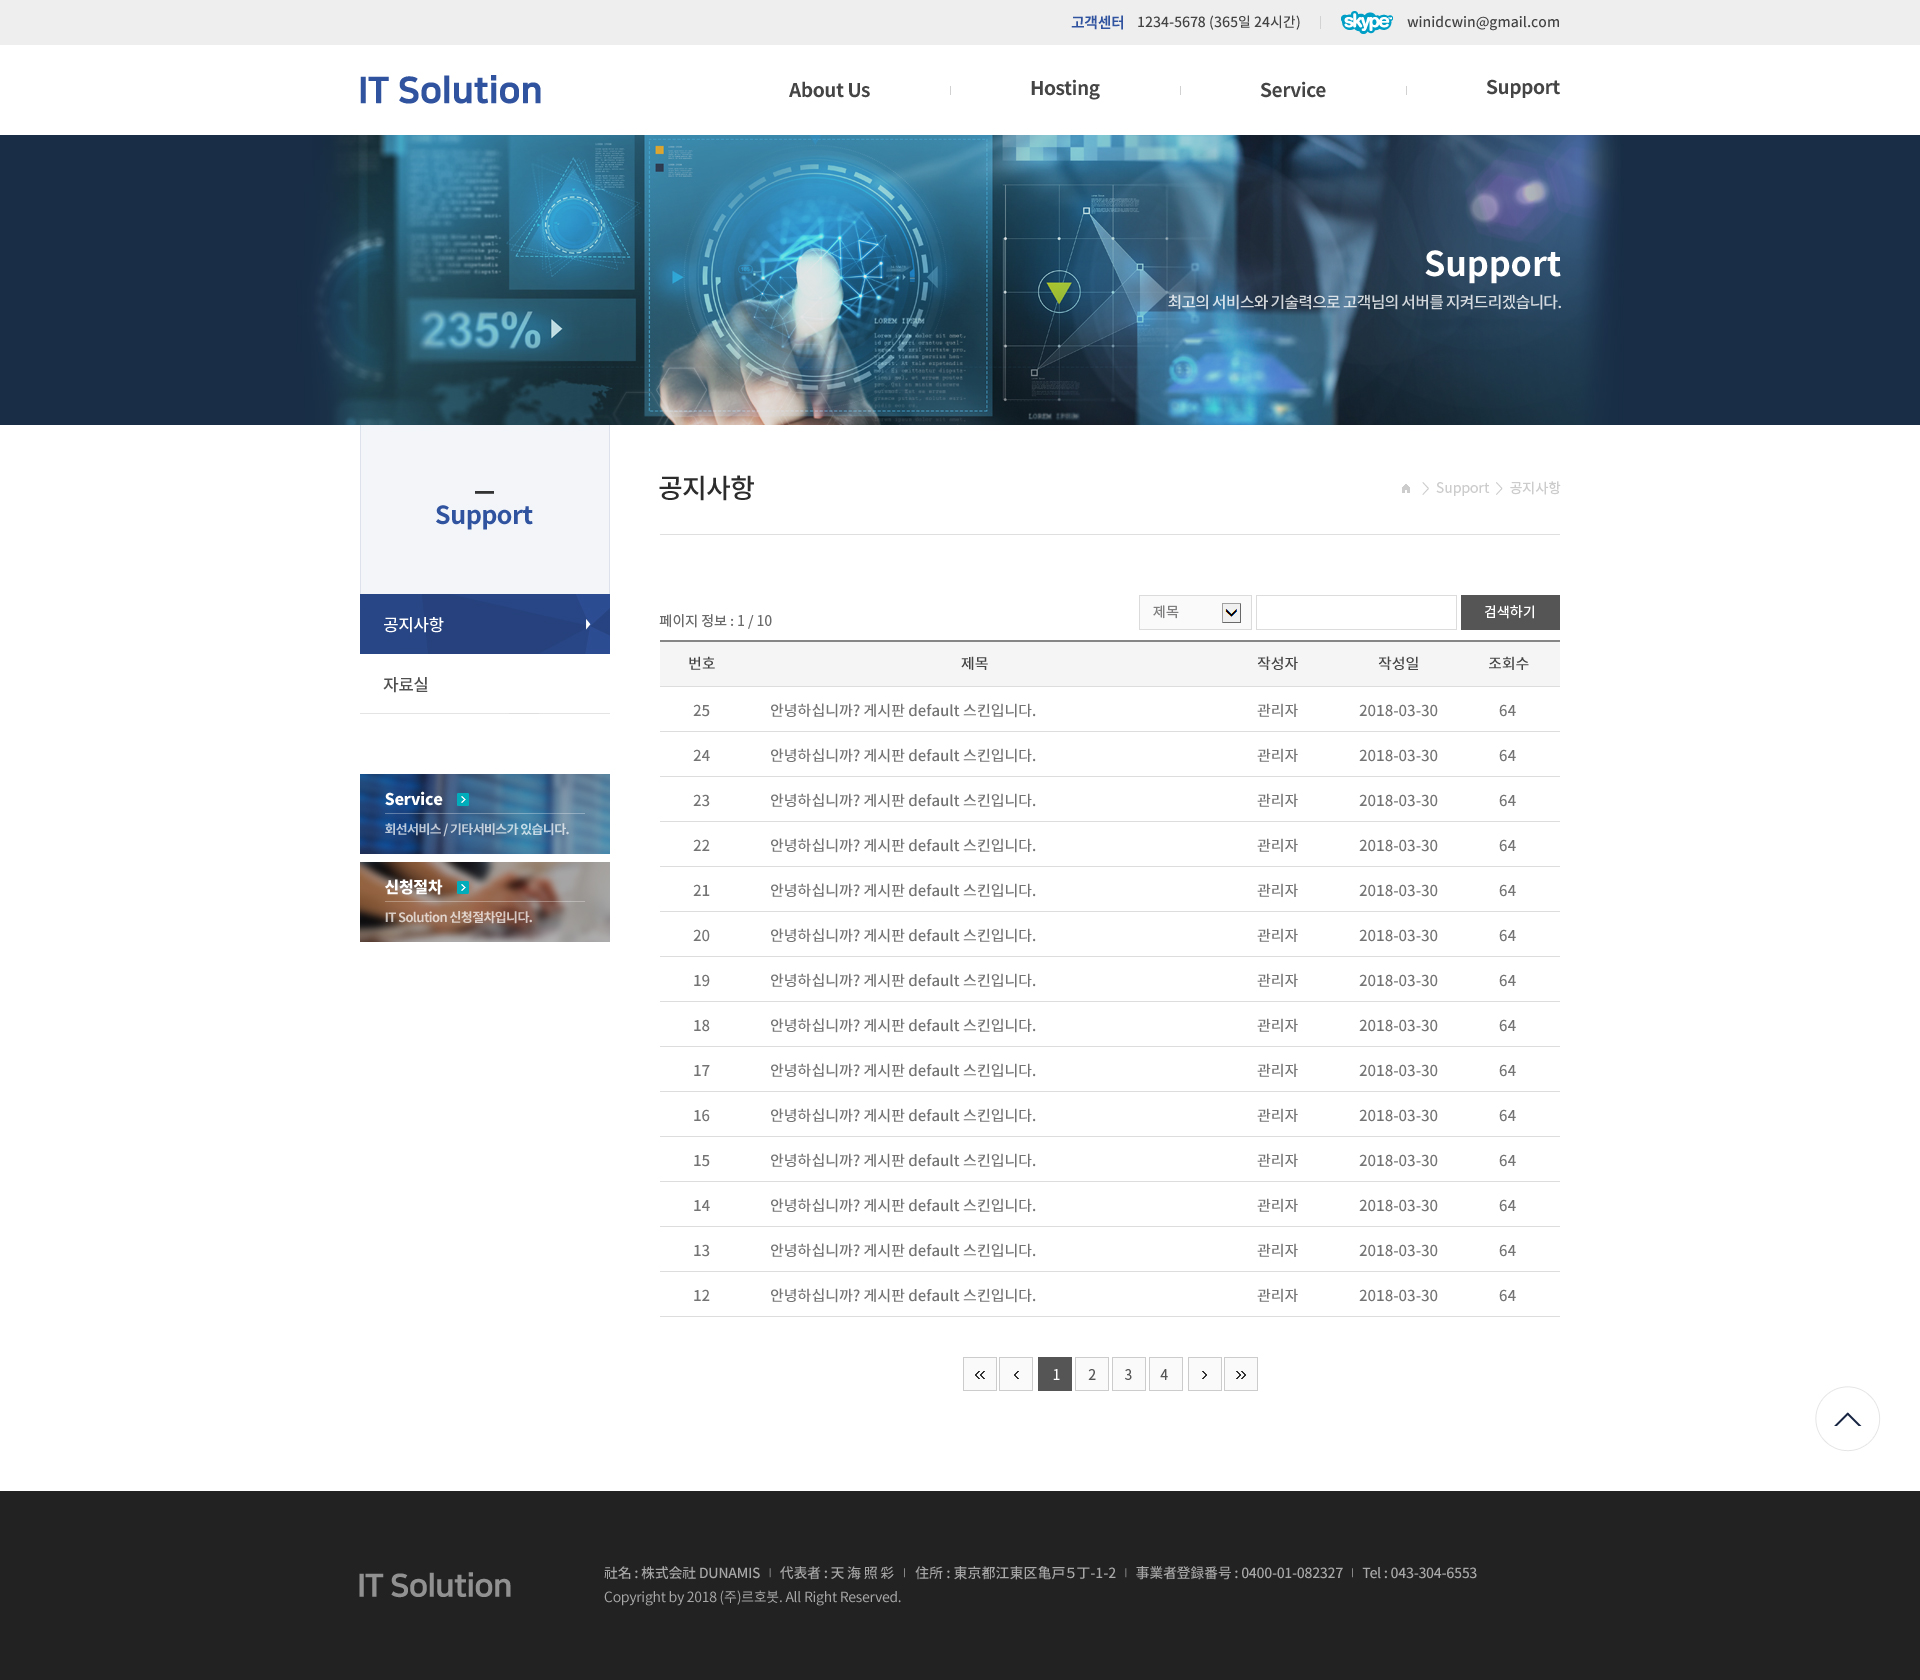This screenshot has width=1920, height=1680.
Task: Select 자료실 in the sidebar
Action: [x=406, y=685]
